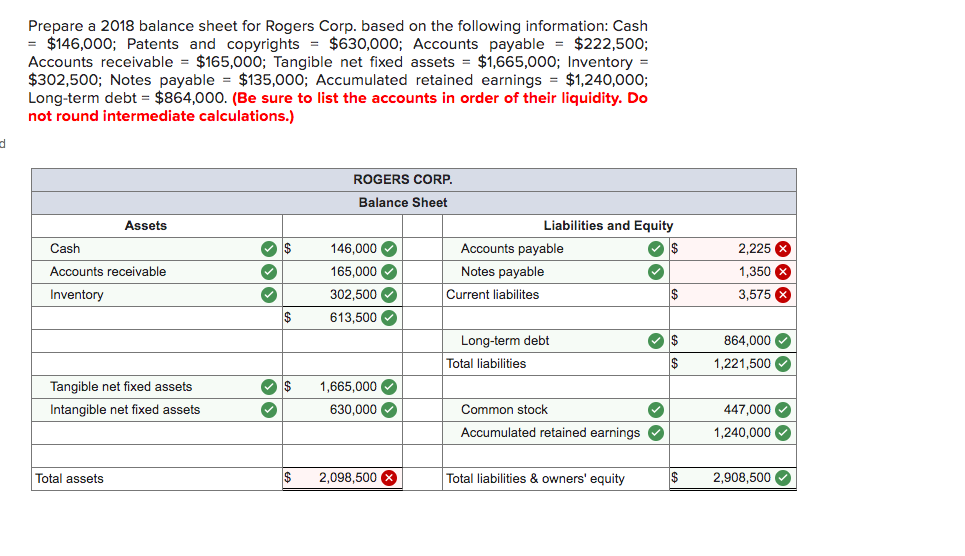Click the green check next to 1,221,500

click(x=783, y=364)
